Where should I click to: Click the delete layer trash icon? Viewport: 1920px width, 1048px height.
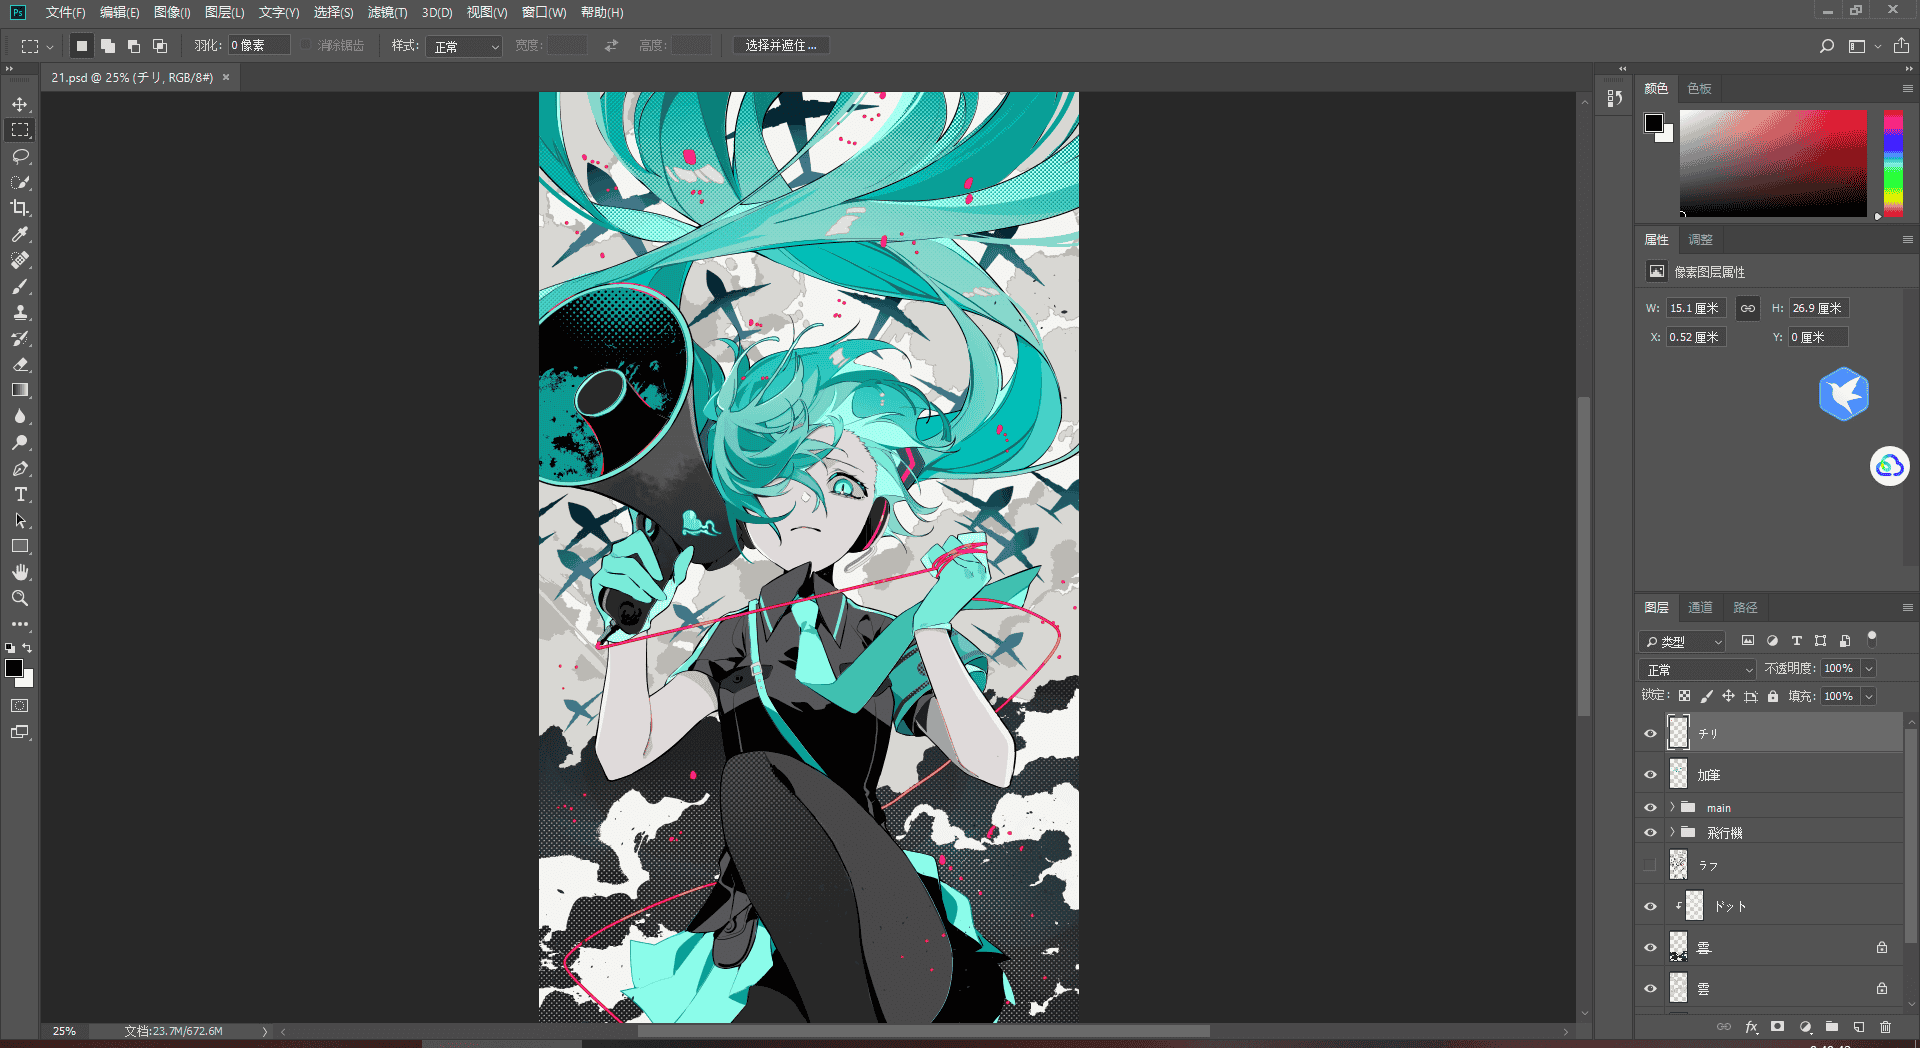point(1886,1027)
